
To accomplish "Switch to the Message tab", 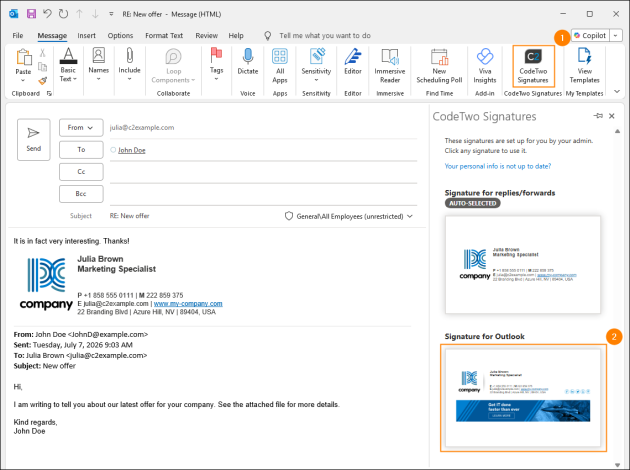I will pos(52,35).
